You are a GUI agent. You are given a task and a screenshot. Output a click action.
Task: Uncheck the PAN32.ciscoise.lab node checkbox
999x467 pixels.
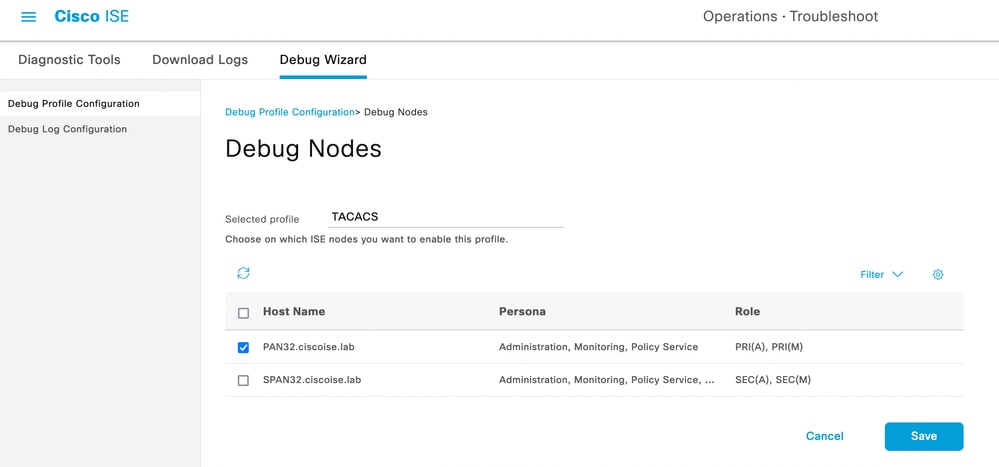click(x=243, y=347)
